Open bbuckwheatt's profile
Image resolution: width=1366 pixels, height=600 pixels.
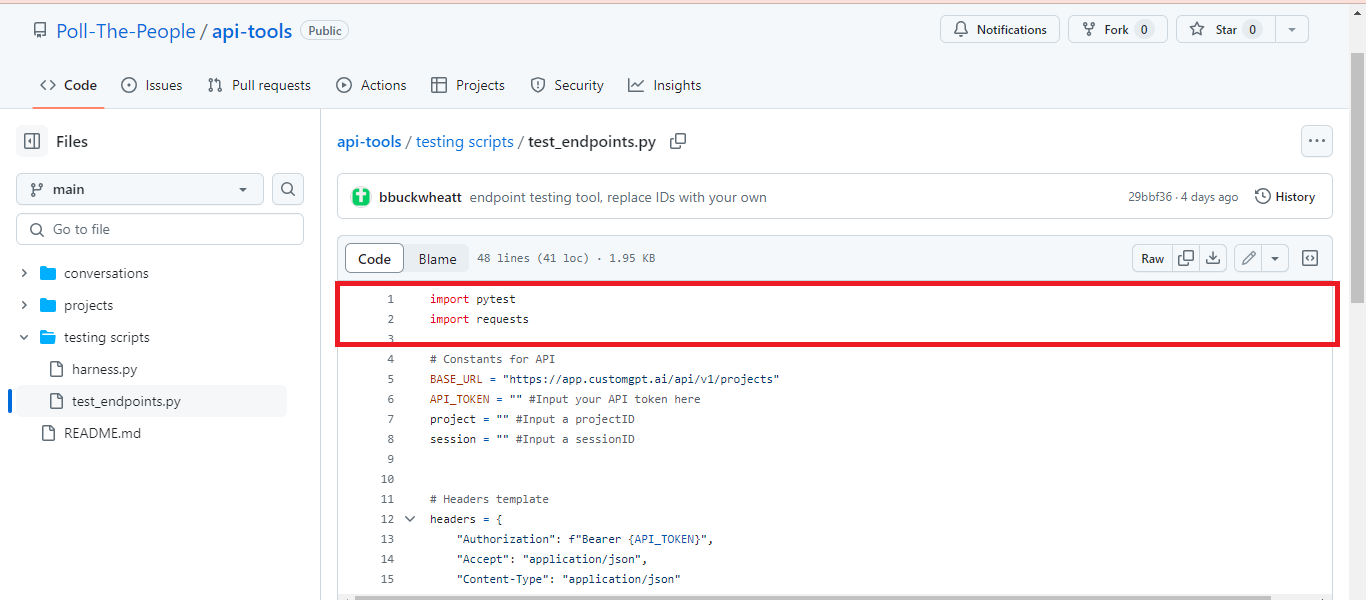pyautogui.click(x=420, y=196)
